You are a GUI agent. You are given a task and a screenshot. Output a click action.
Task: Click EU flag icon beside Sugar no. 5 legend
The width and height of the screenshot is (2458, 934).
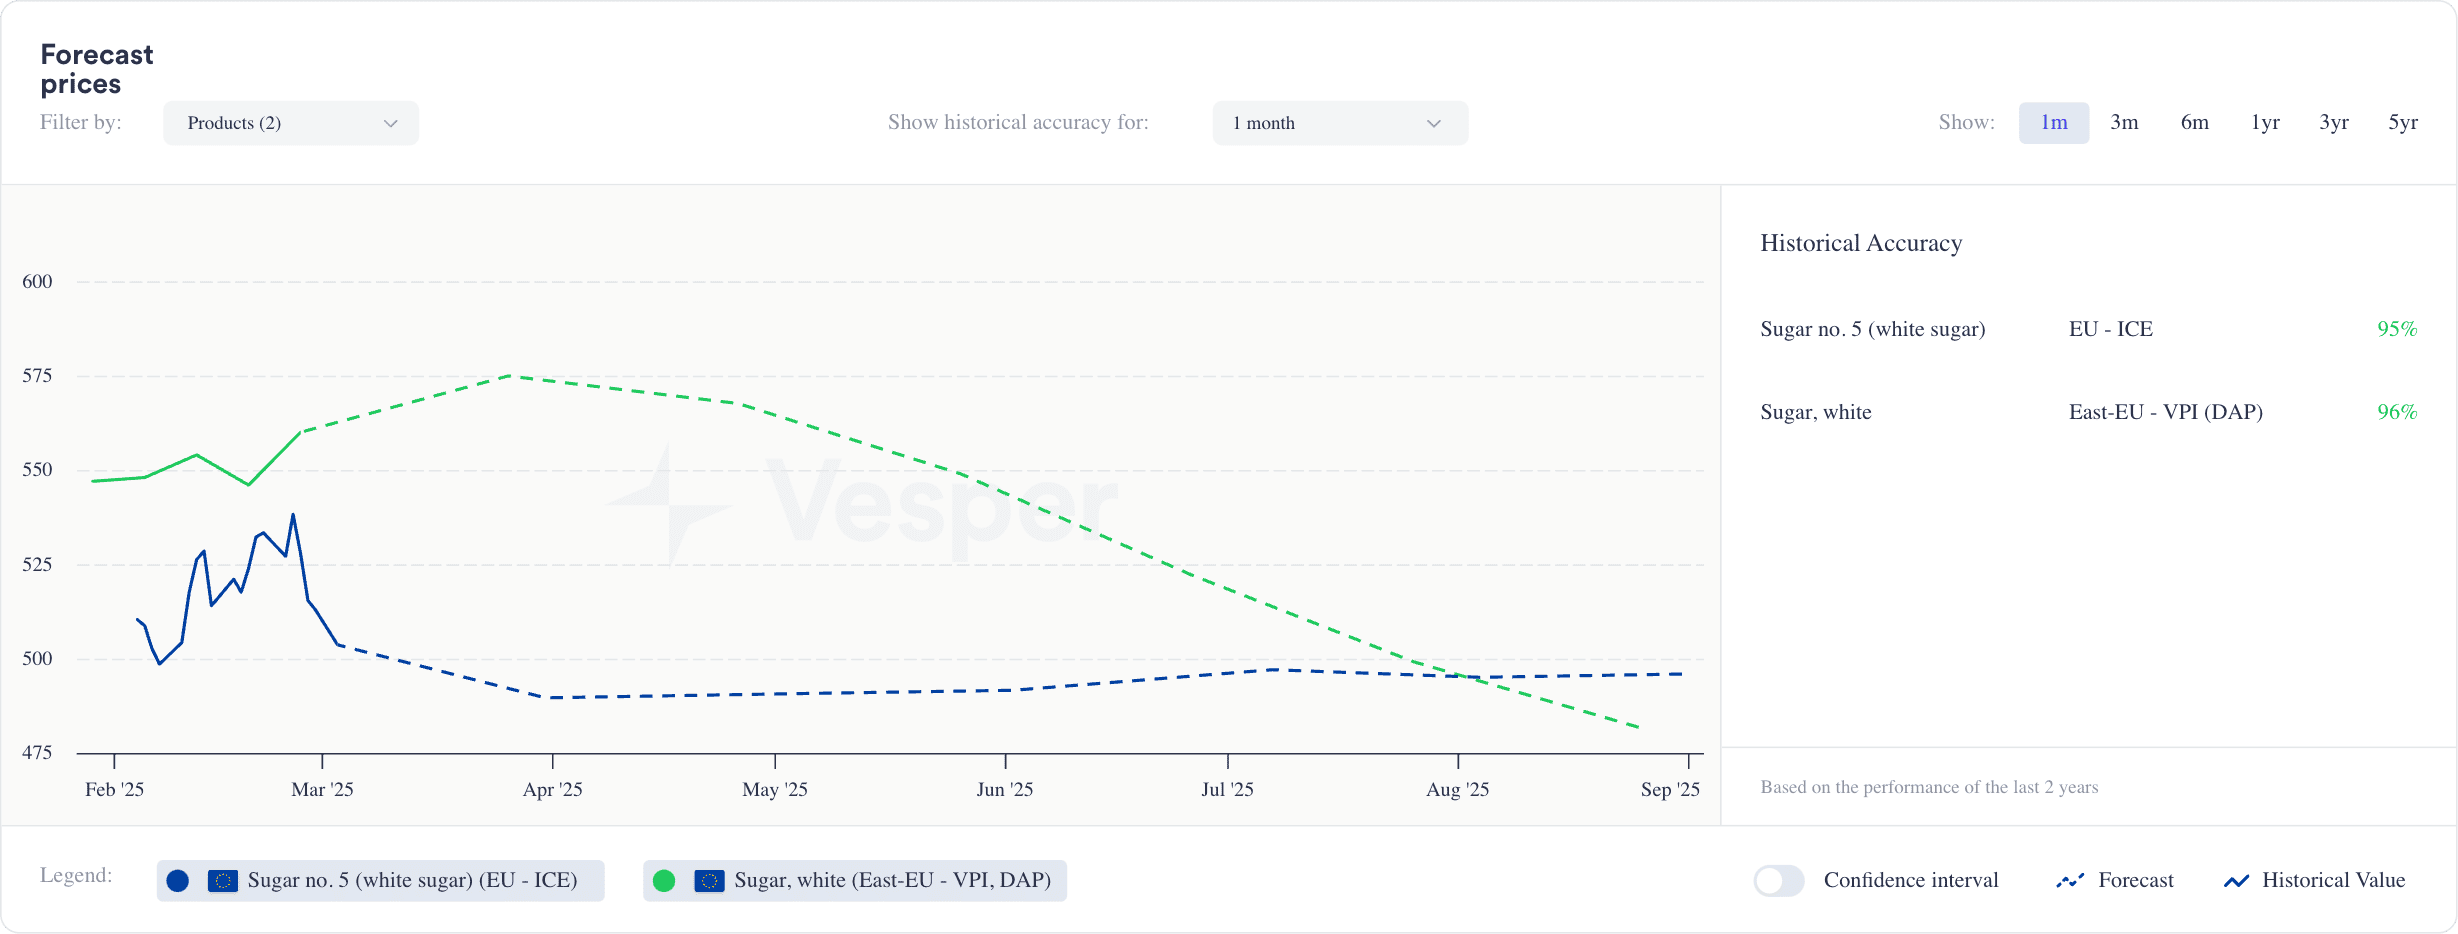pyautogui.click(x=223, y=881)
